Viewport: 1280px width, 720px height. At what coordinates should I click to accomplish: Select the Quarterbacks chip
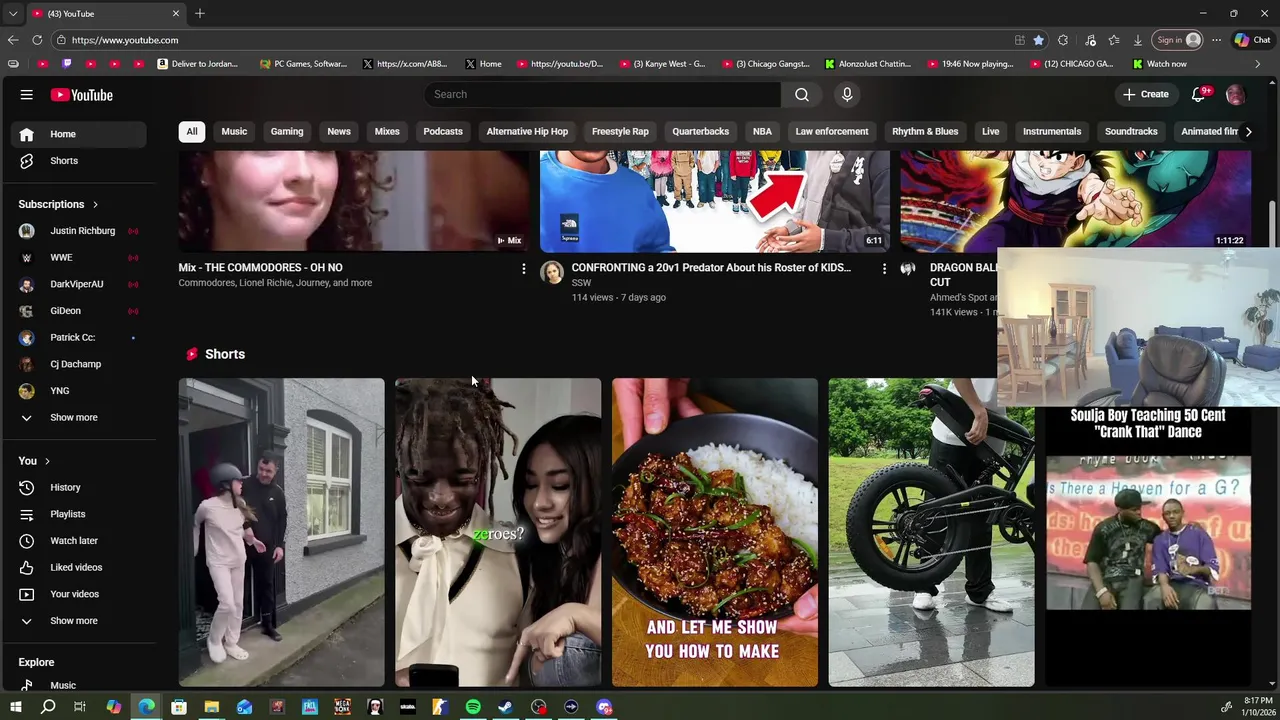pos(701,131)
